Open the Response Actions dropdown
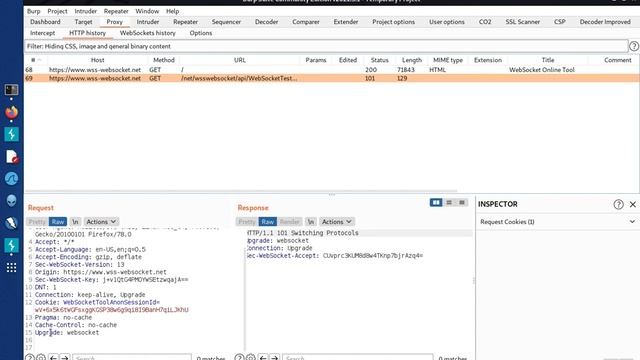This screenshot has height=360, width=640. (x=337, y=222)
